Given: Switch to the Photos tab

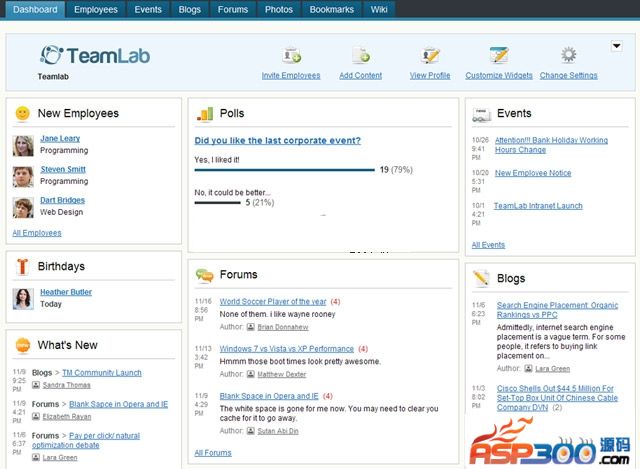Looking at the screenshot, I should [279, 9].
